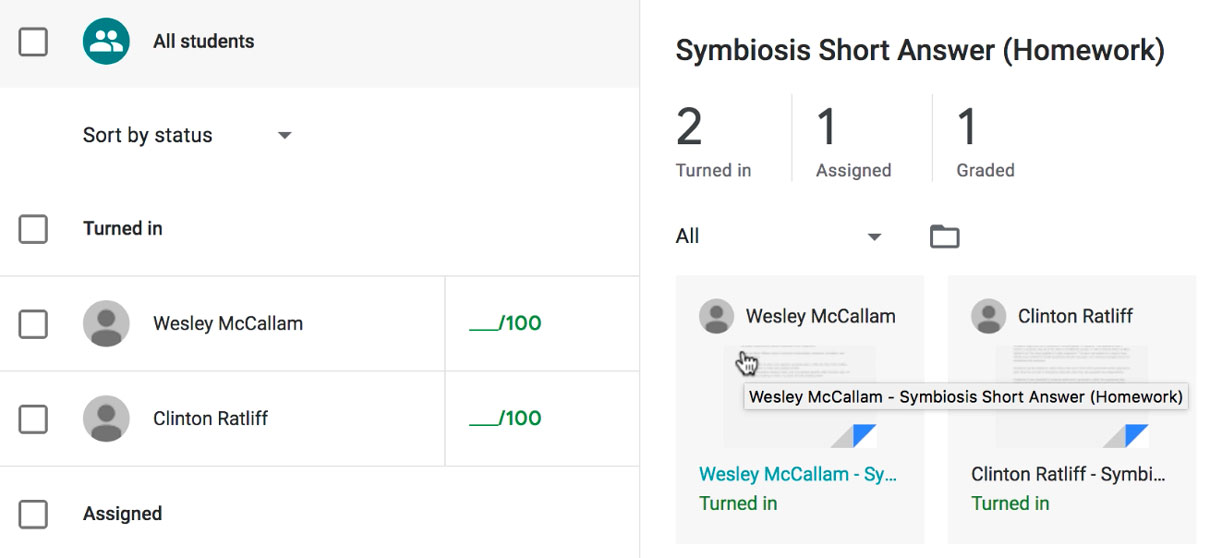Click Wesley McCallam's avatar on submission card

point(716,316)
